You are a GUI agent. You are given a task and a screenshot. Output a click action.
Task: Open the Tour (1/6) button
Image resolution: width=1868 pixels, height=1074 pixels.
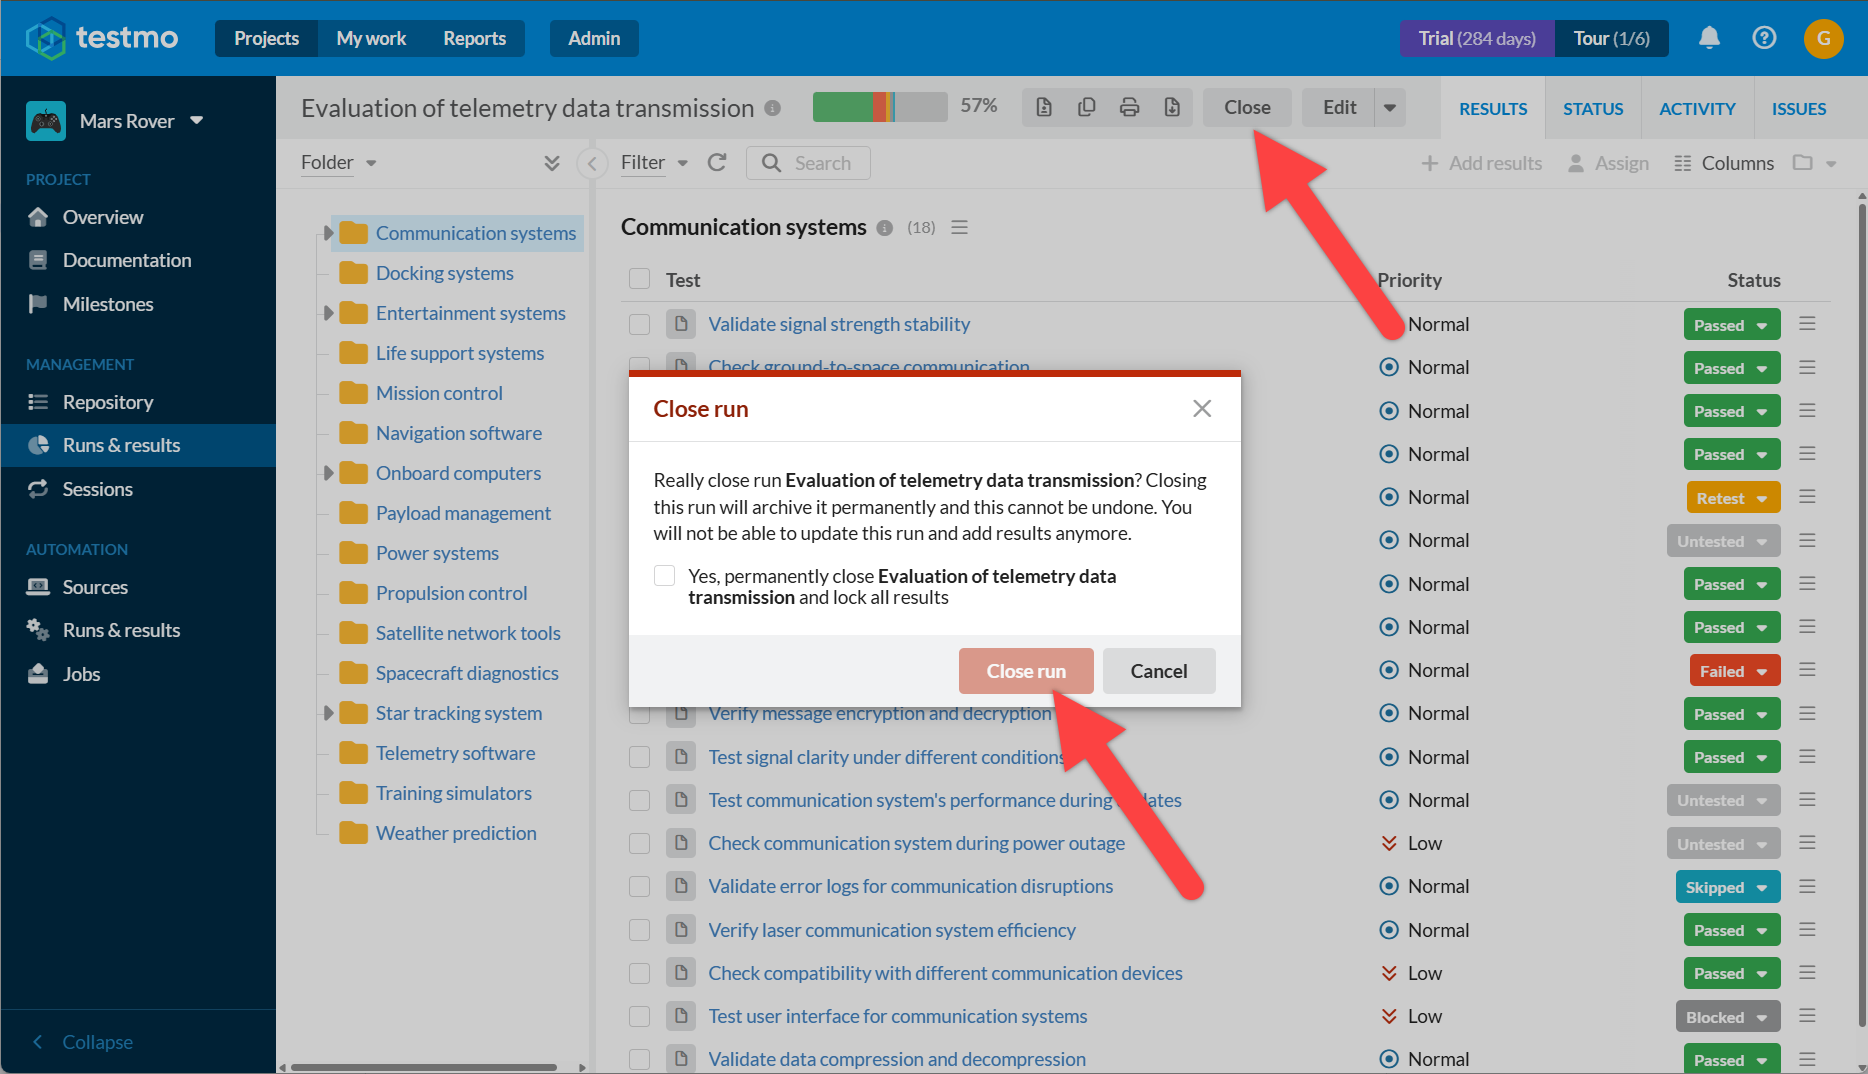pos(1611,38)
